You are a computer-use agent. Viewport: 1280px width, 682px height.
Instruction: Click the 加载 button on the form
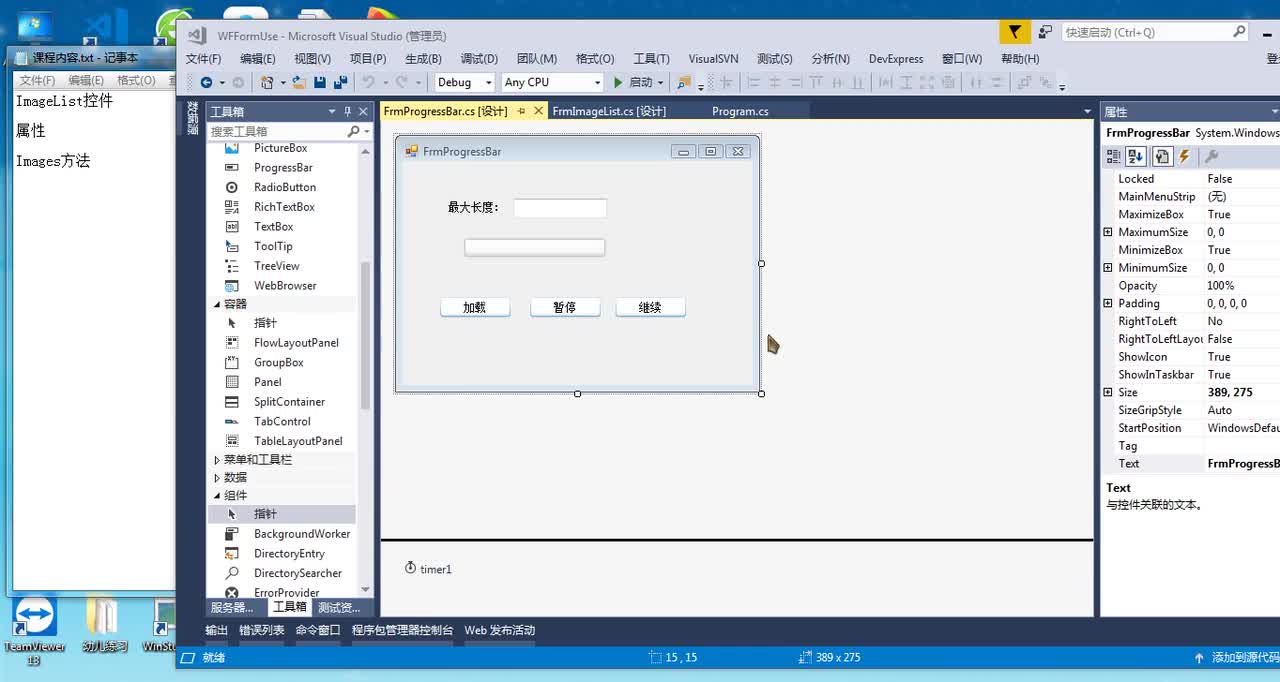(475, 307)
